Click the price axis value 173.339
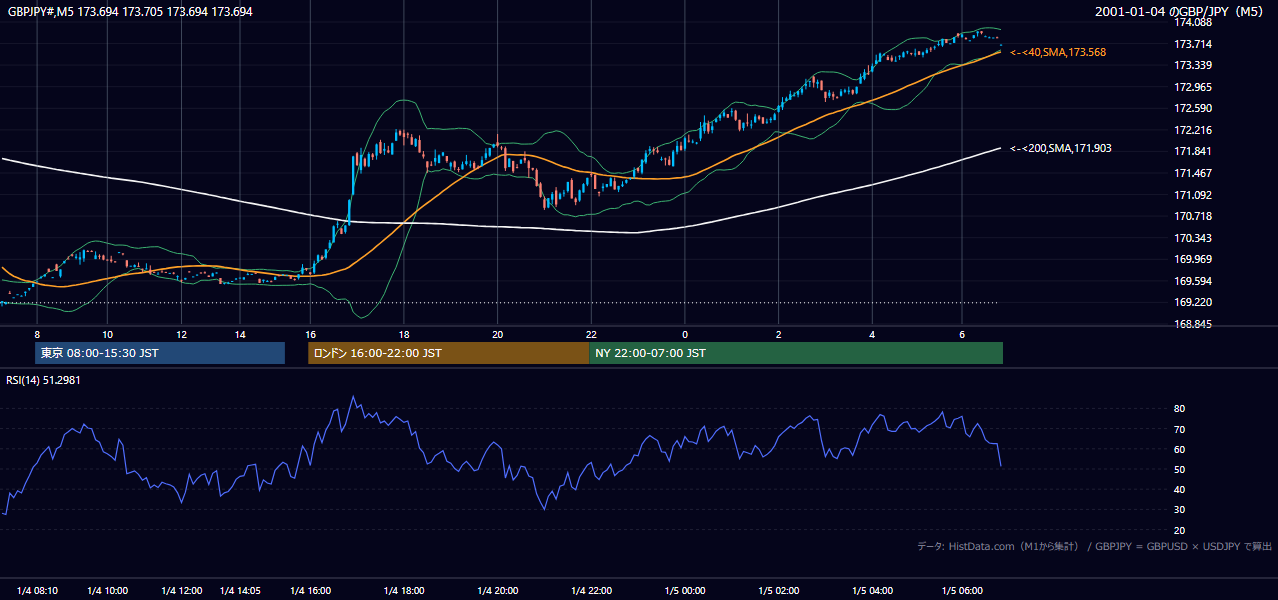 [x=1192, y=65]
